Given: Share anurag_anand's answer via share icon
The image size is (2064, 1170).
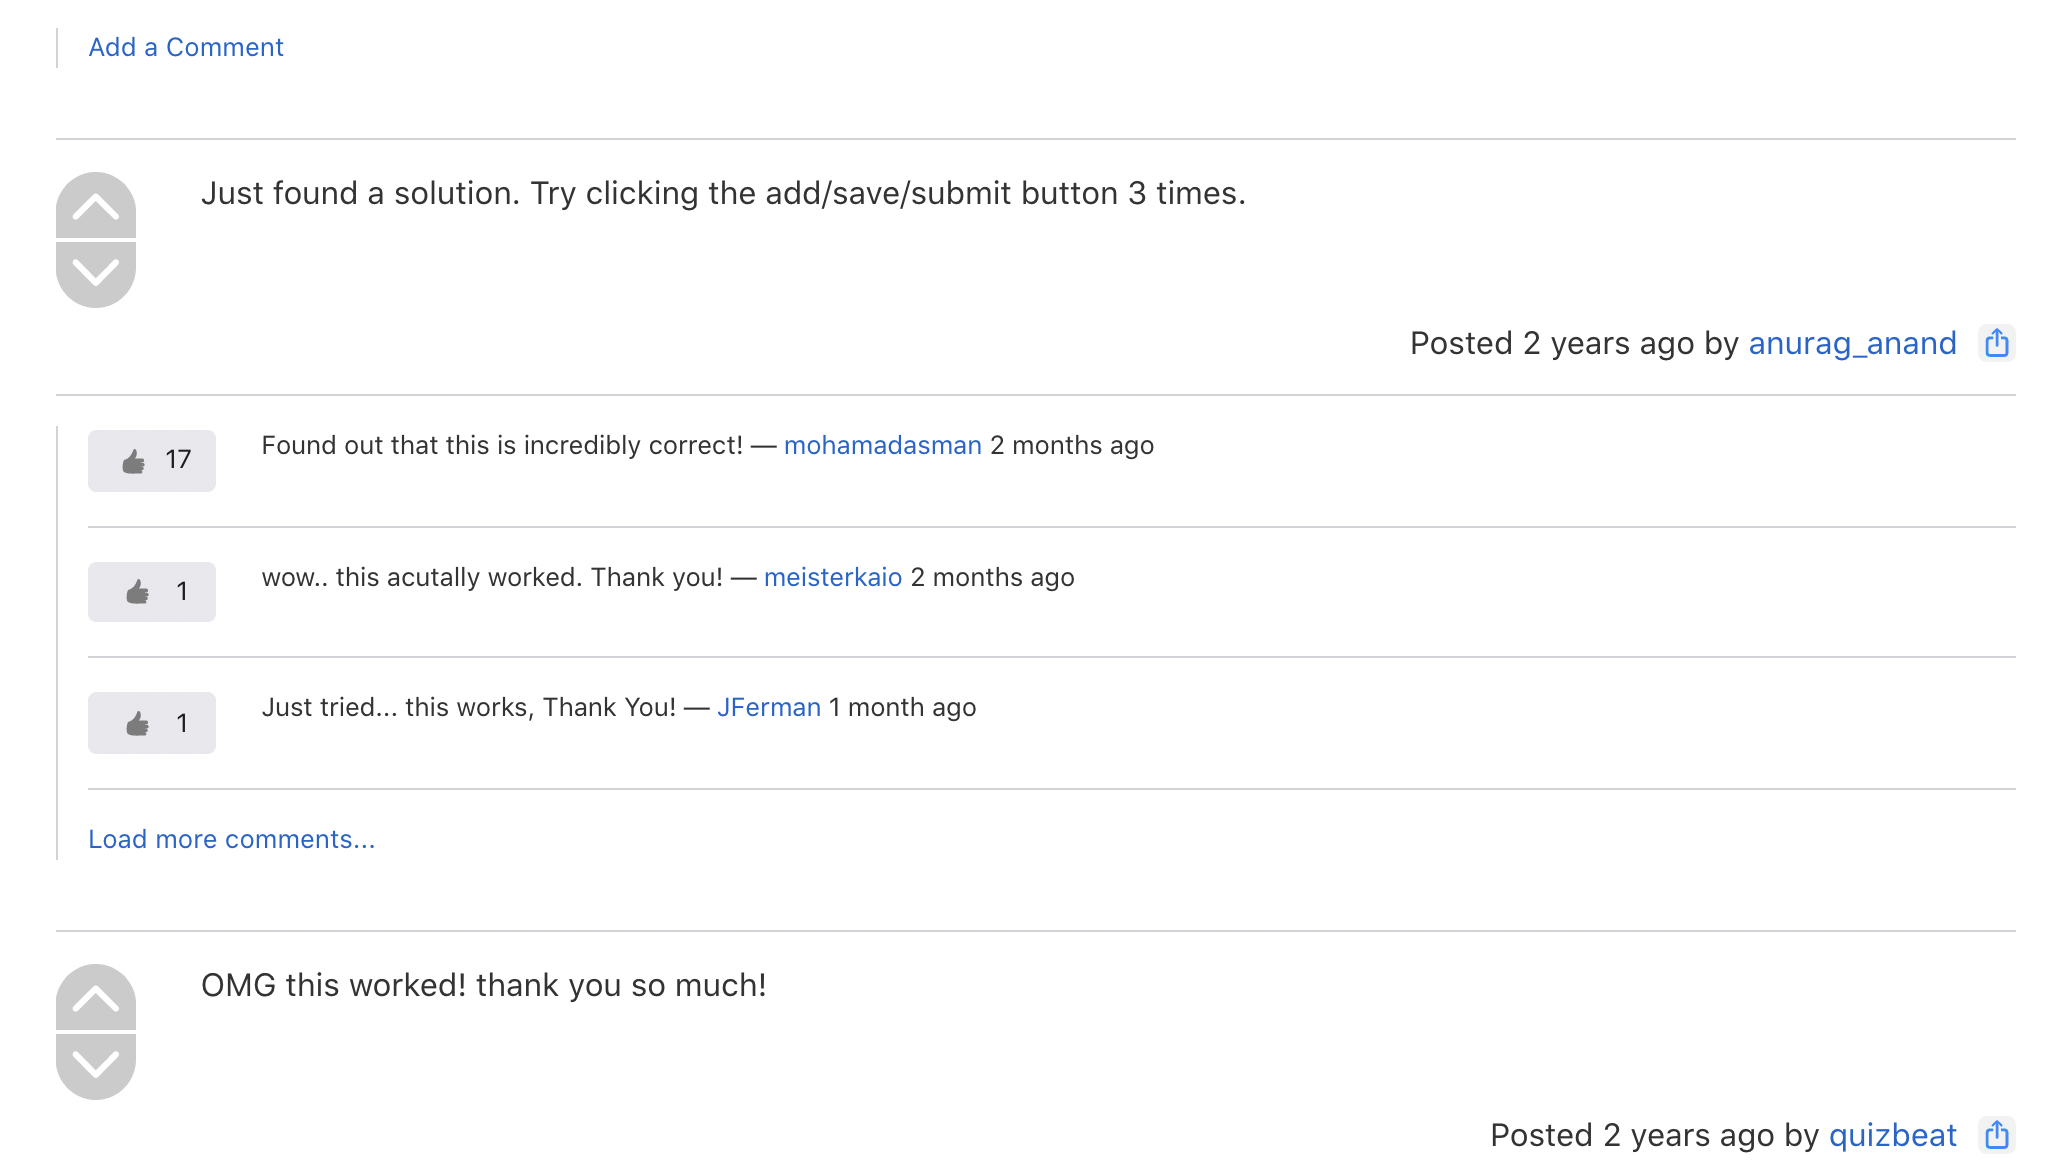Looking at the screenshot, I should point(1996,343).
